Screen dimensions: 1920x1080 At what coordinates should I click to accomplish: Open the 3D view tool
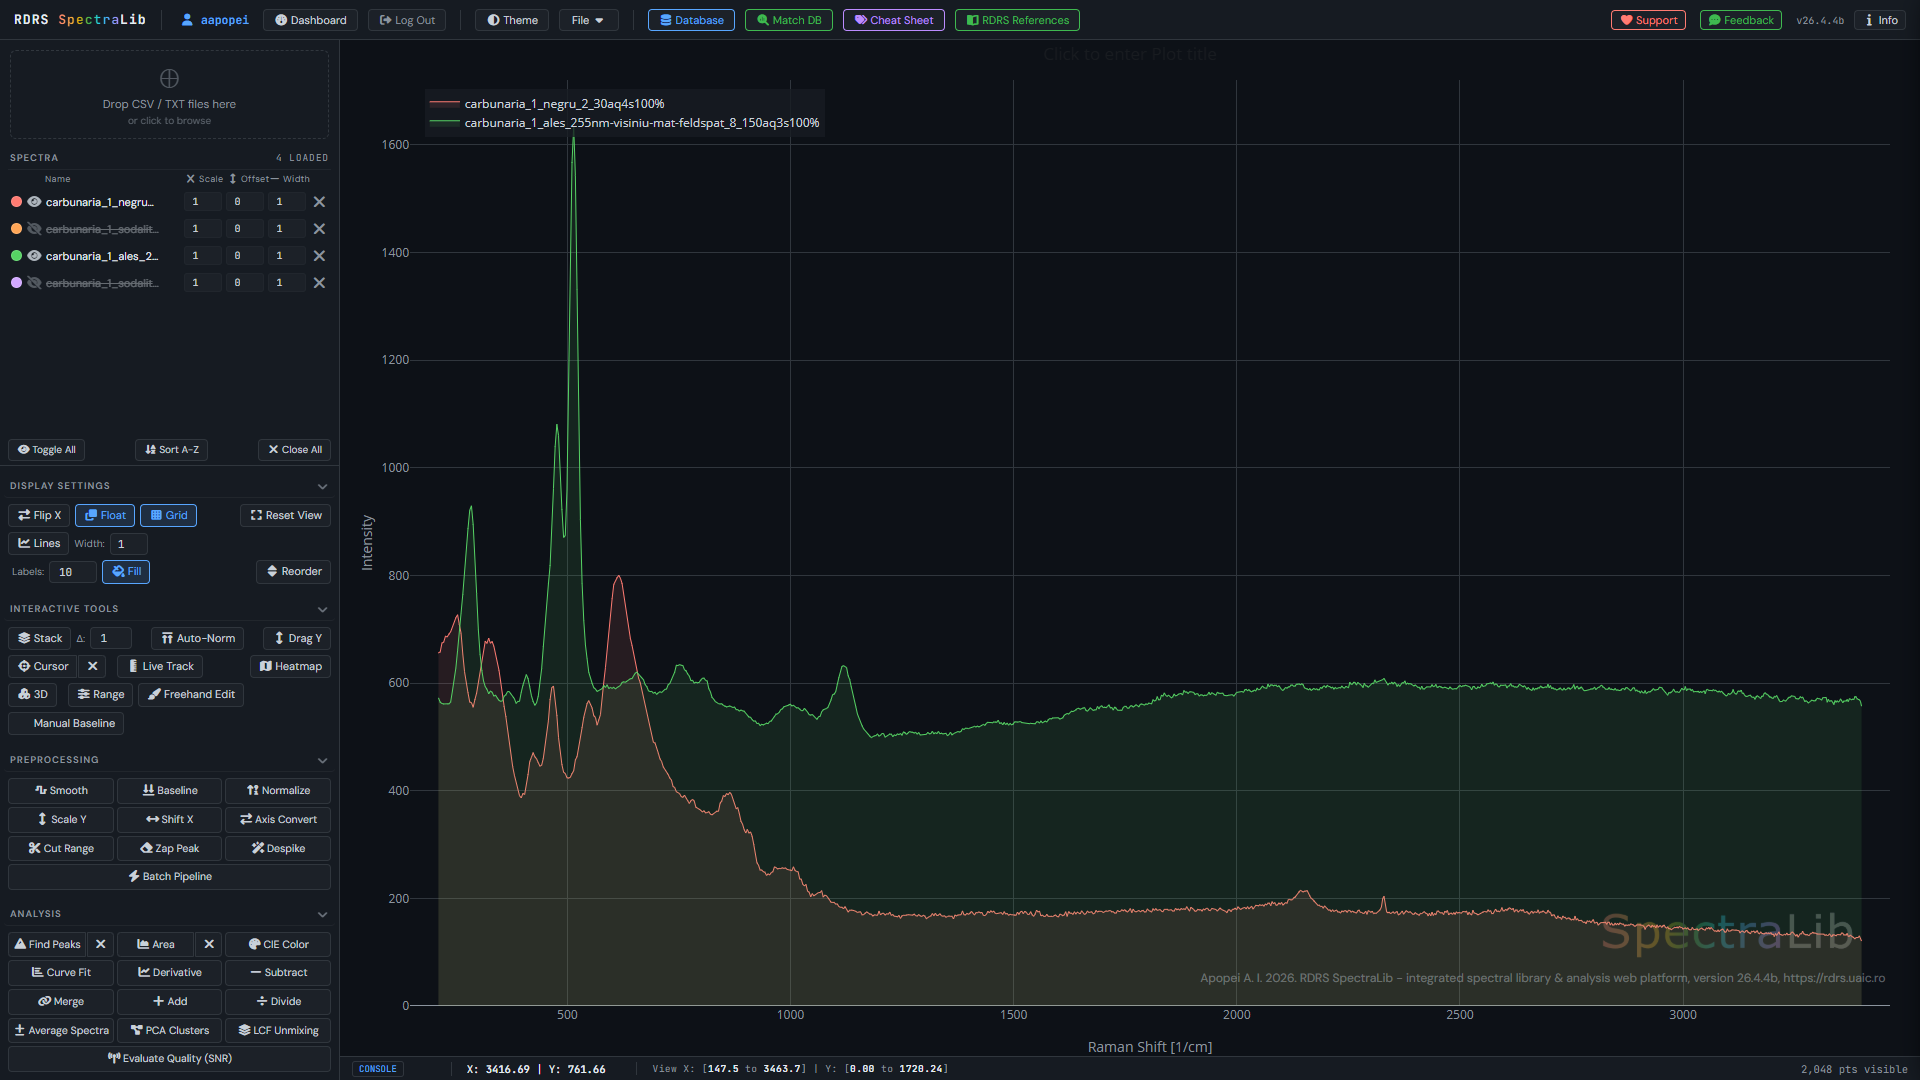point(33,694)
